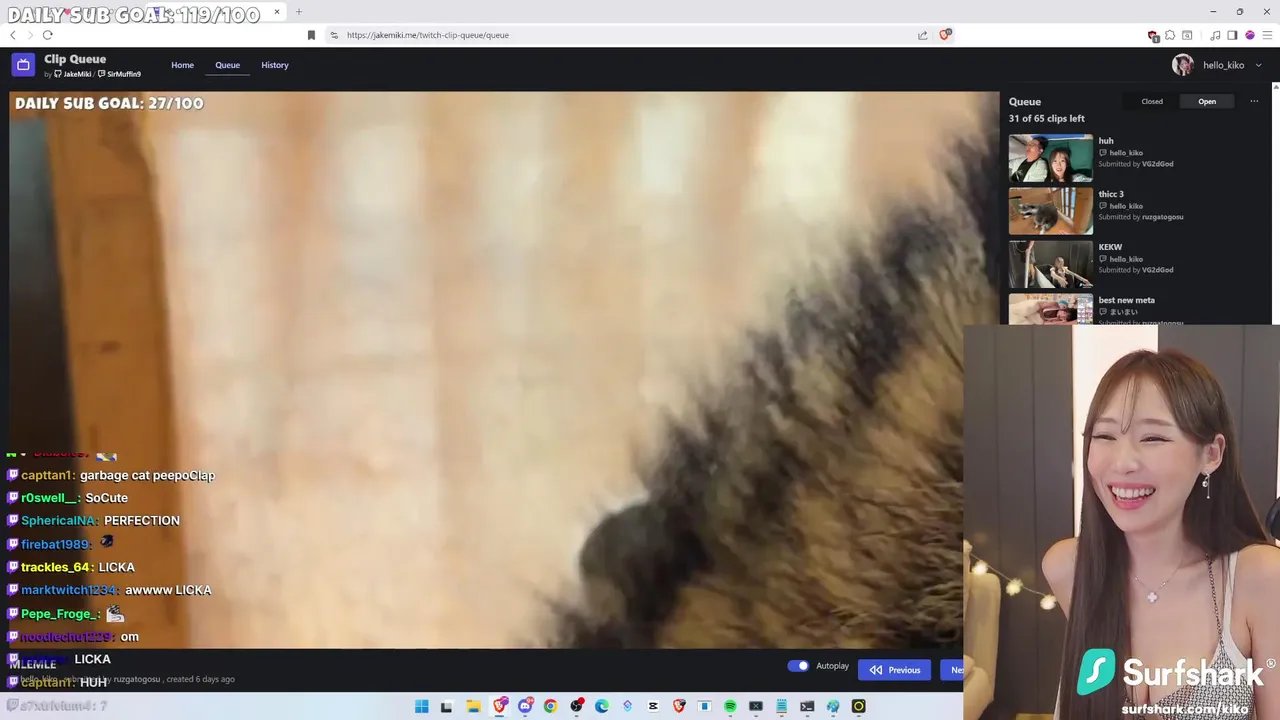Open the History tab
Viewport: 1280px width, 720px height.
point(275,65)
